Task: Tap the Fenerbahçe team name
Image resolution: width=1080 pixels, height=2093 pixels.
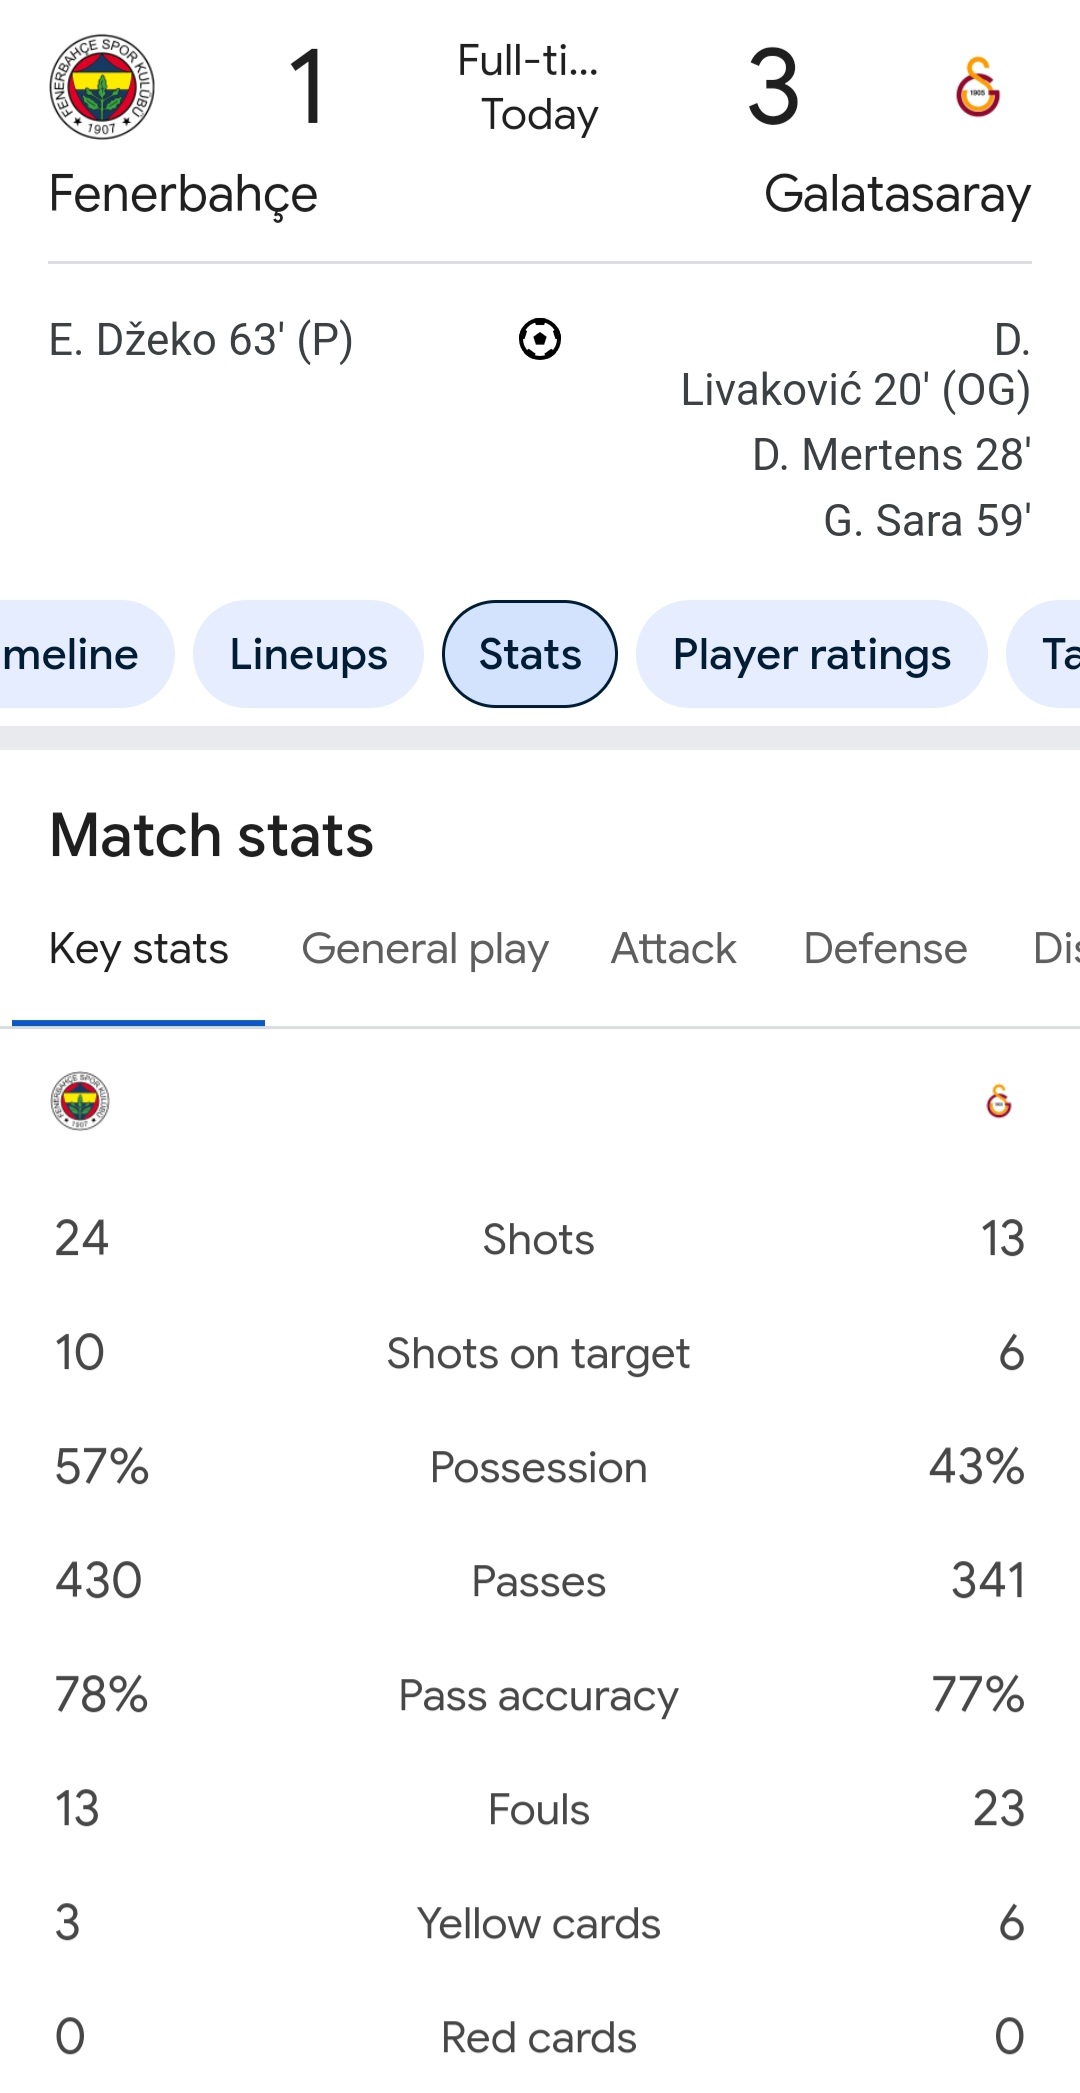Action: coord(183,194)
